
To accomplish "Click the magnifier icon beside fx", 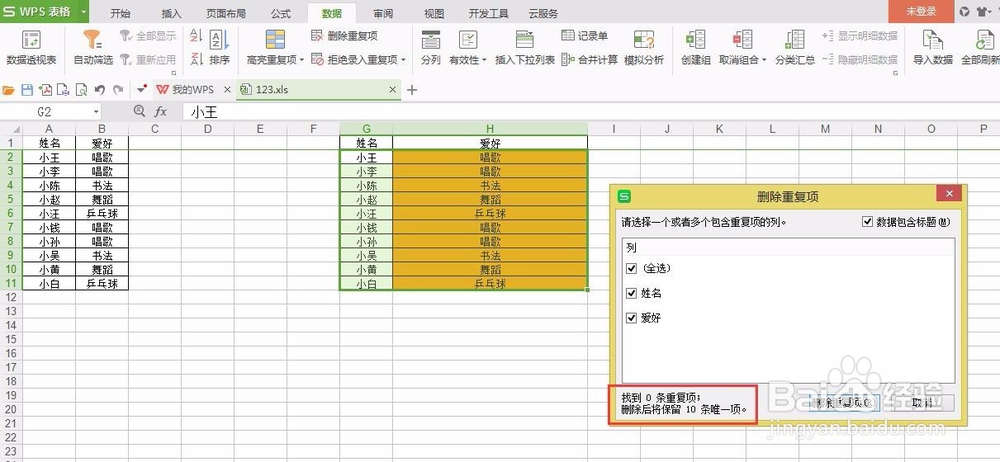I will (139, 112).
